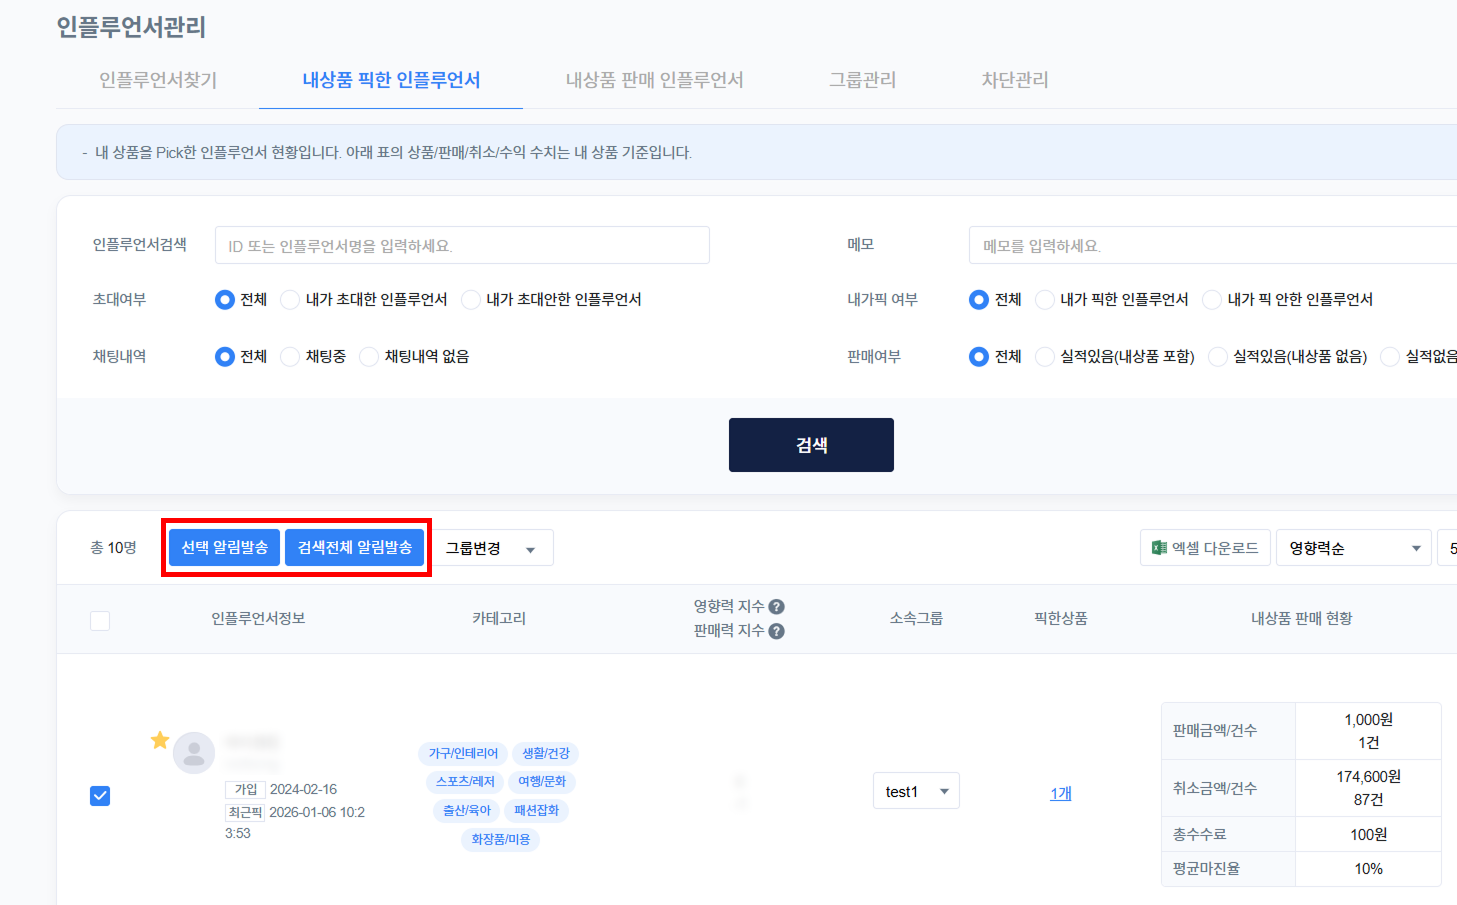Screen dimensions: 1457x905
Task: Open the 내상품 판매 인플루언서 tab
Action: coord(654,80)
